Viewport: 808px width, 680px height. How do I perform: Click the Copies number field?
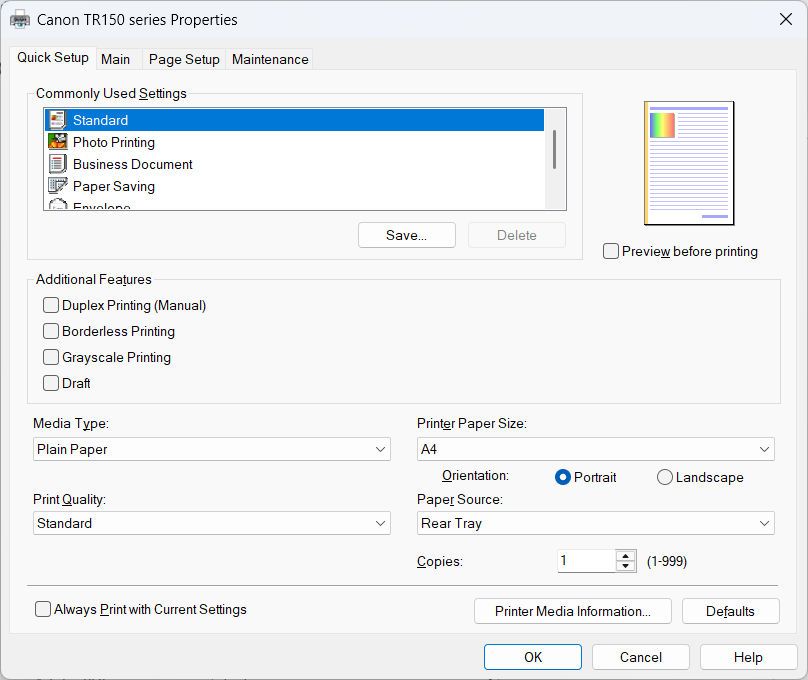(x=587, y=560)
